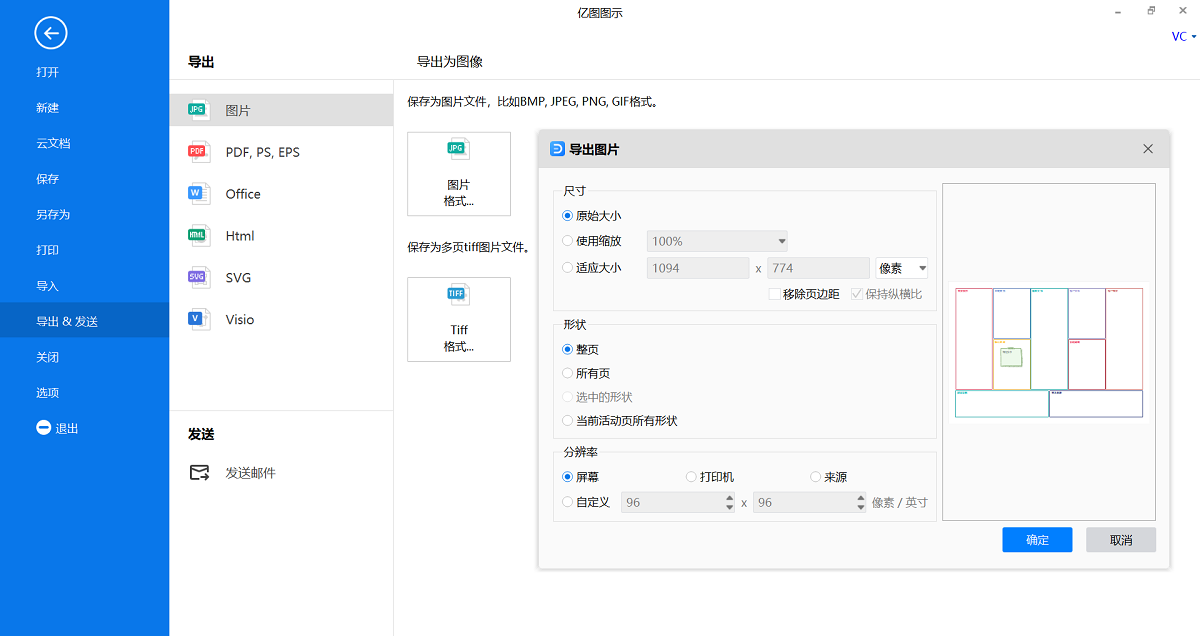Click the SVG file icon
The image size is (1200, 636).
198,278
